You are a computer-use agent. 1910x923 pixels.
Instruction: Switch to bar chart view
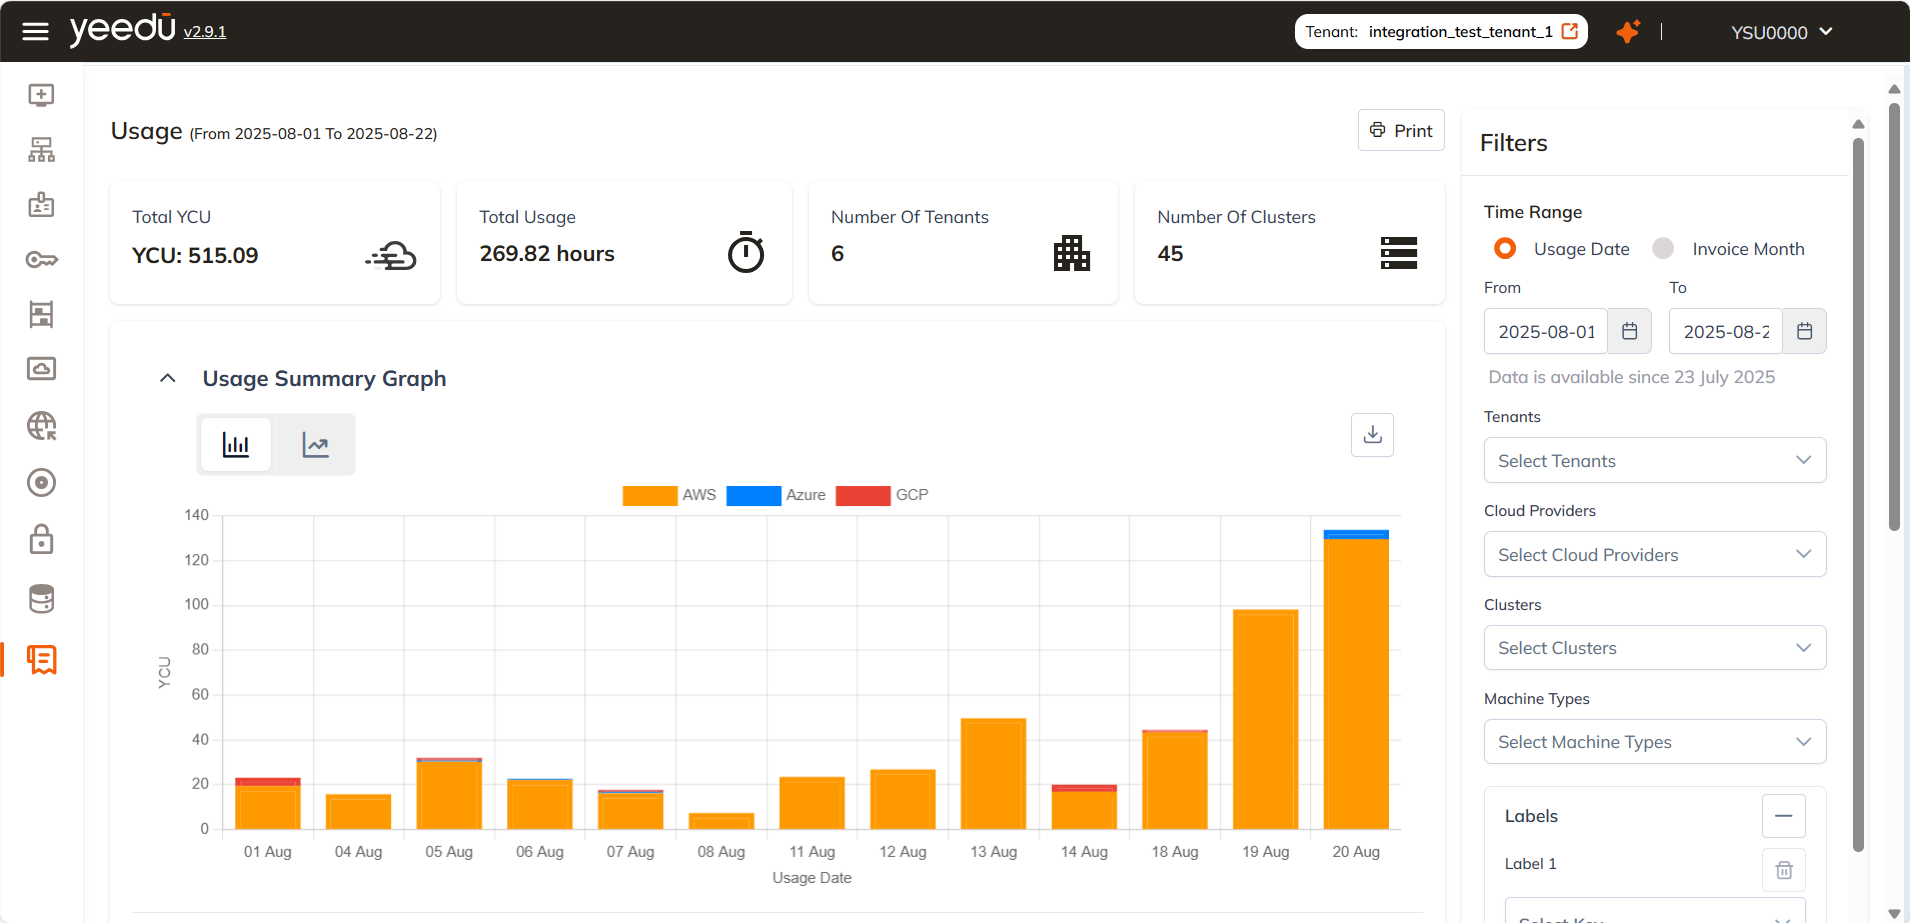point(236,445)
